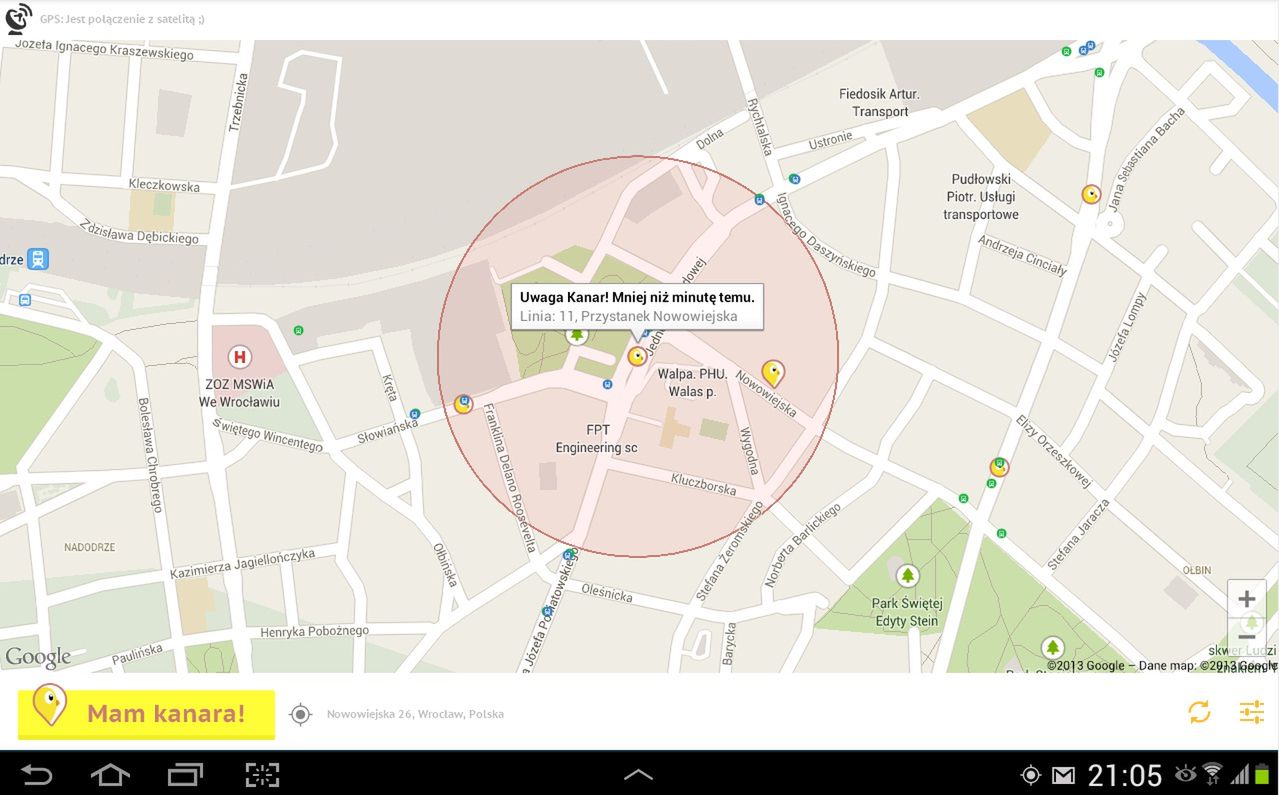Tap kanar marker near Elizy Orzeszkowej

[998, 467]
